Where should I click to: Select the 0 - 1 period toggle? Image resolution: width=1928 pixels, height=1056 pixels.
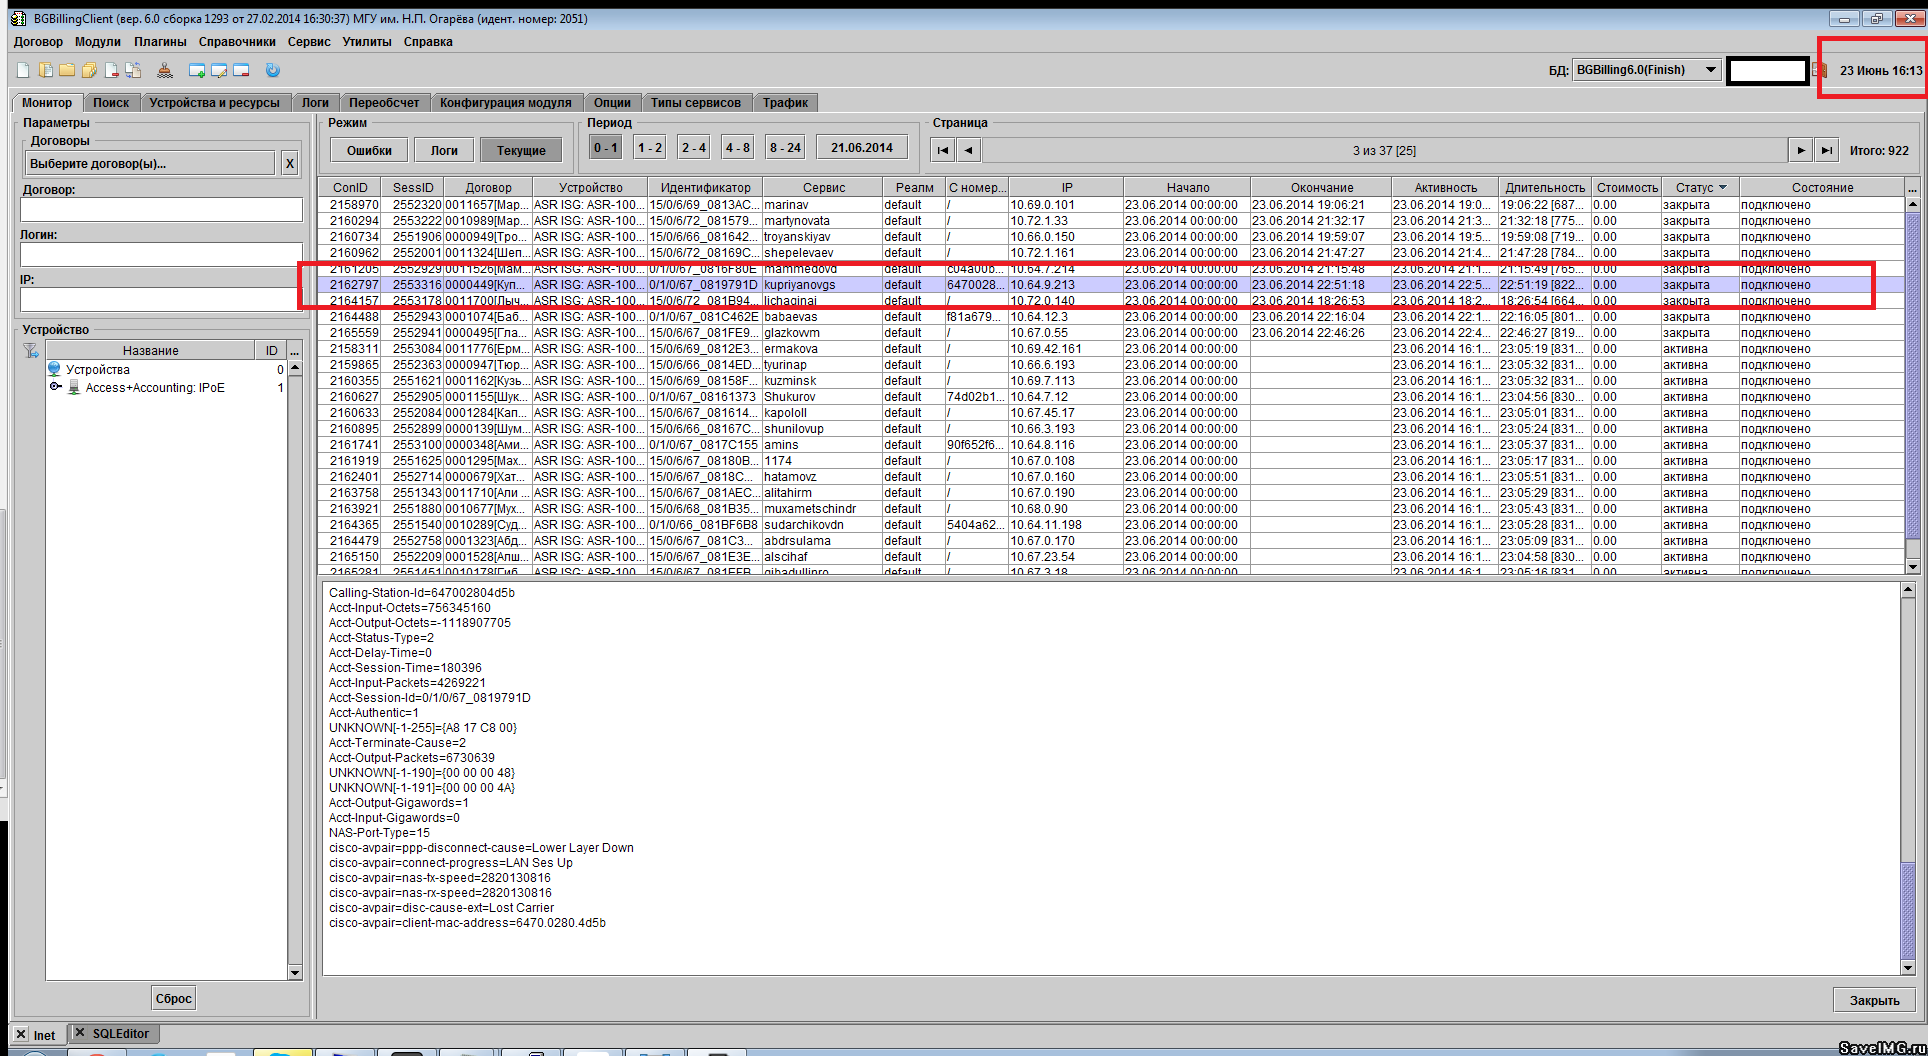(605, 148)
